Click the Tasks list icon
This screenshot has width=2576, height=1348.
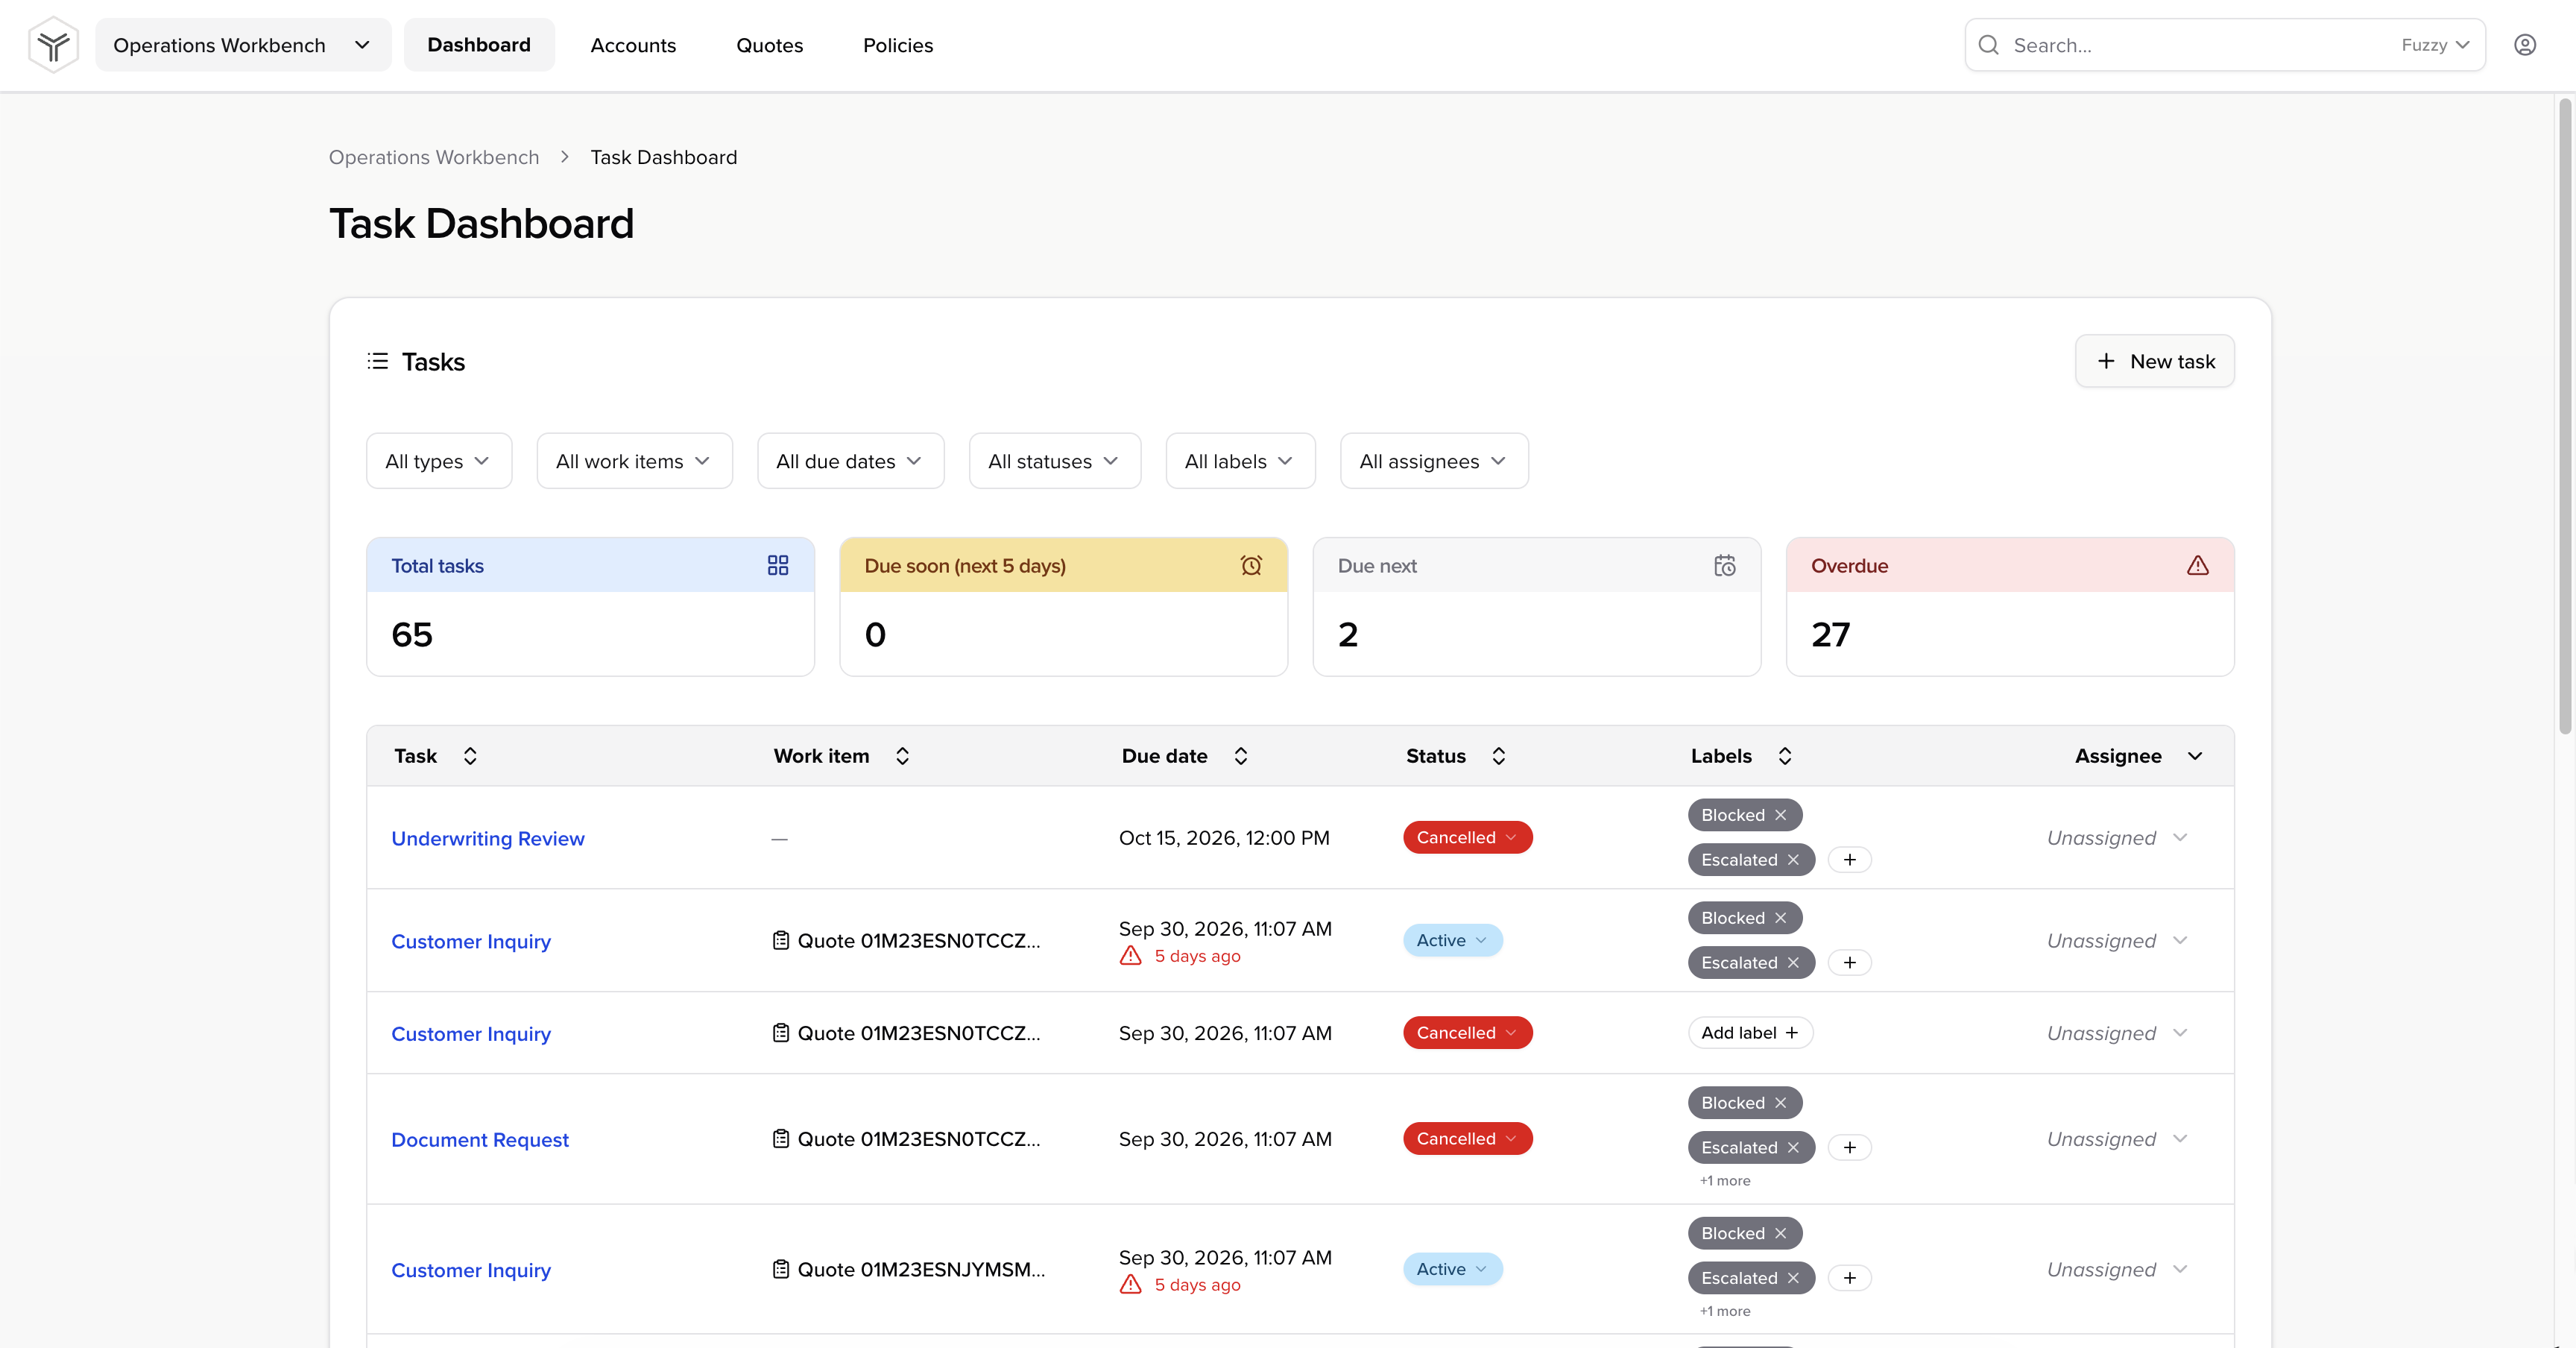[x=377, y=361]
